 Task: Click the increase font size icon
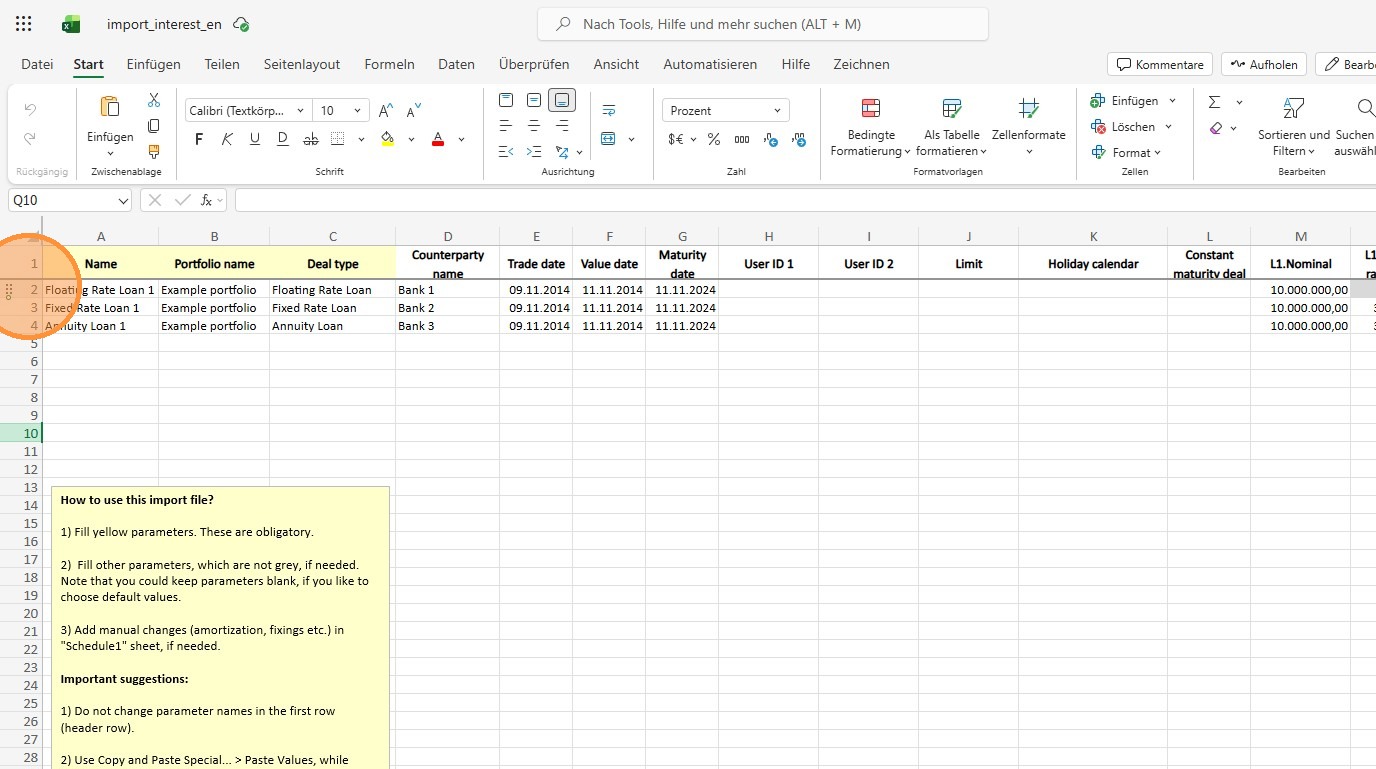click(x=386, y=110)
